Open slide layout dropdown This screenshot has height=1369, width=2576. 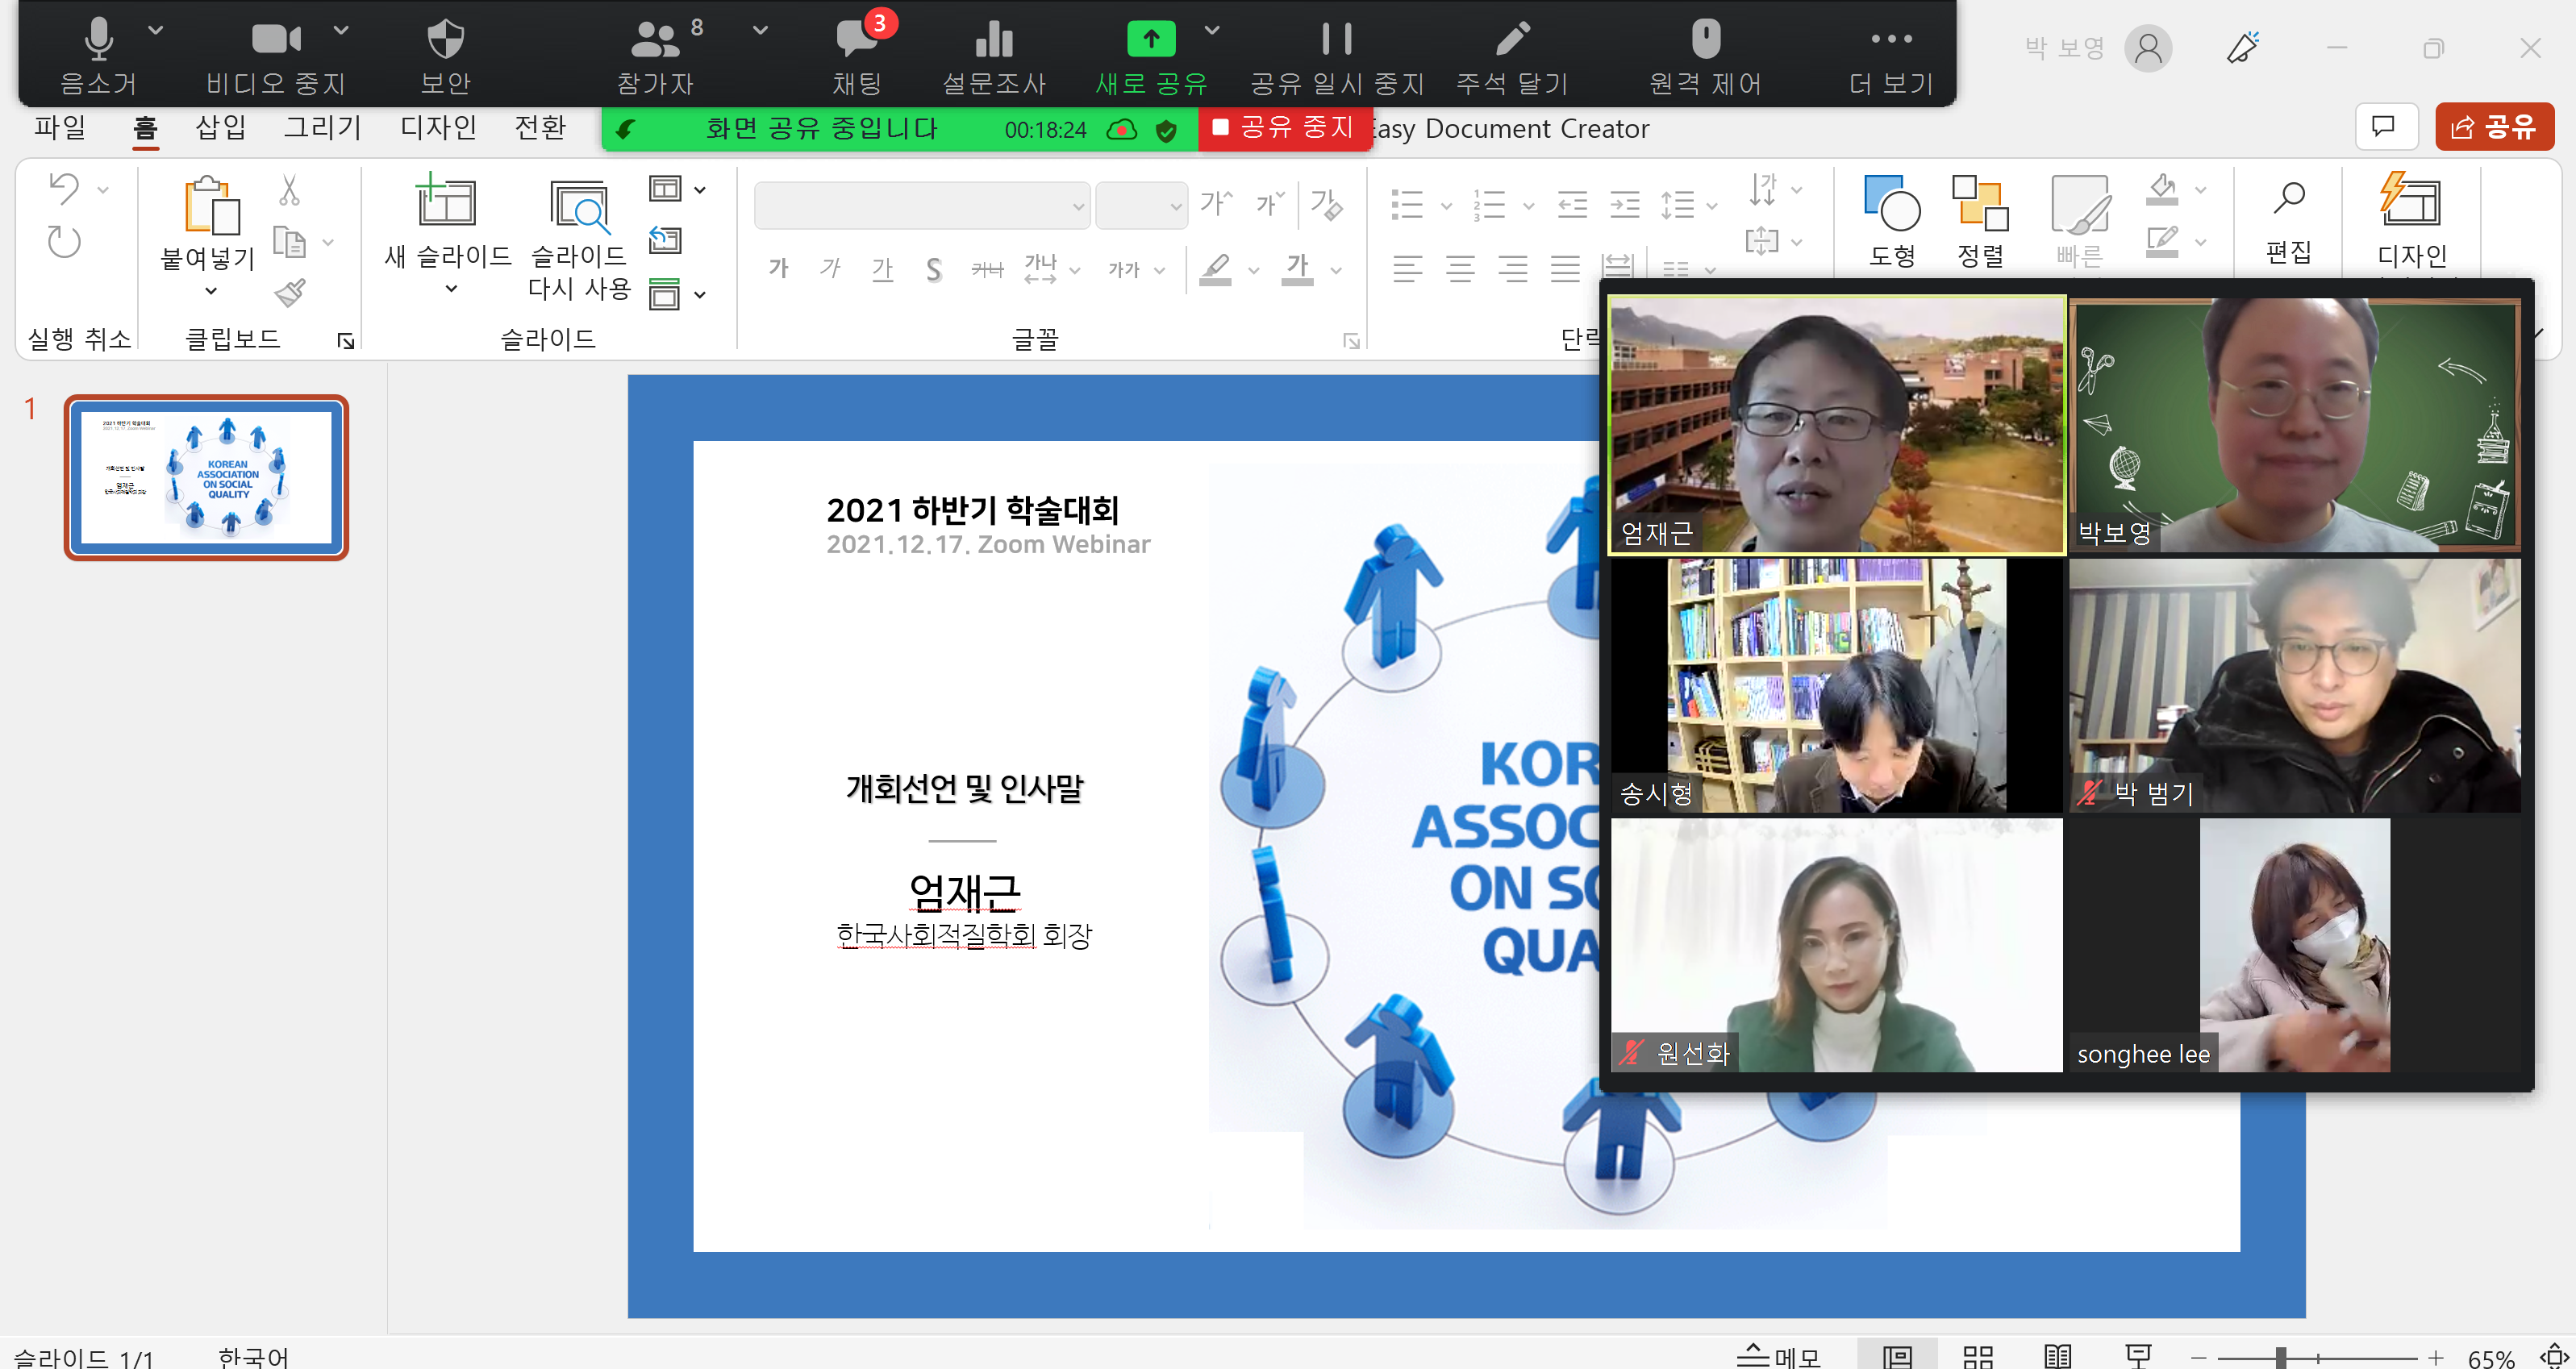pyautogui.click(x=676, y=189)
